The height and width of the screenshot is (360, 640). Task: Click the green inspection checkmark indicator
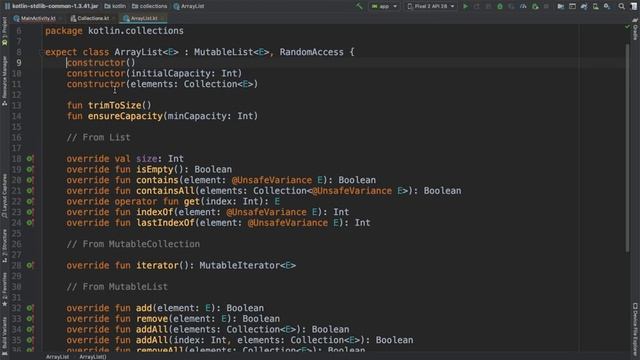(627, 27)
